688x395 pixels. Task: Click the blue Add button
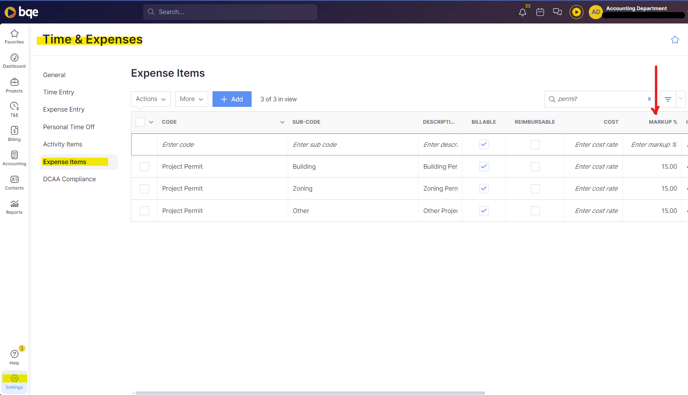click(x=232, y=99)
